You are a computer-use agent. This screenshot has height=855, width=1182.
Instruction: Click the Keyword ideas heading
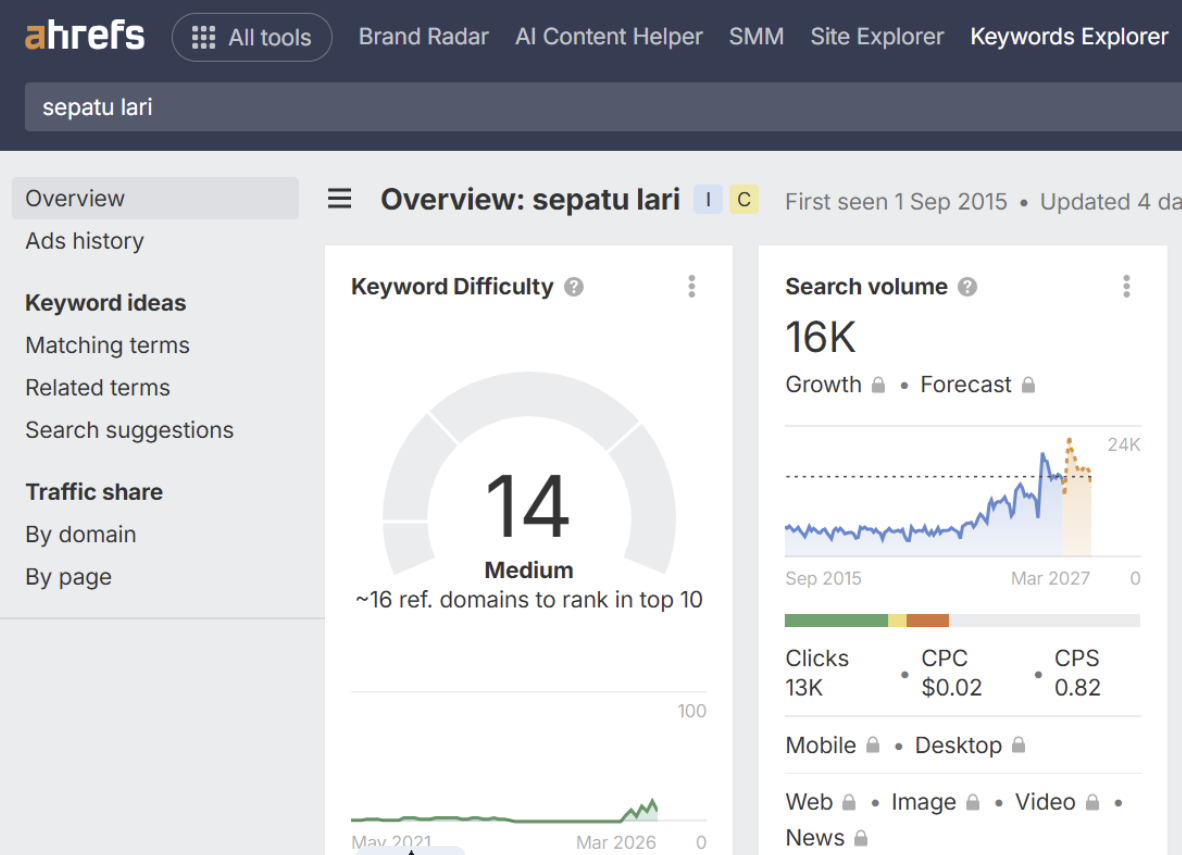(x=106, y=303)
